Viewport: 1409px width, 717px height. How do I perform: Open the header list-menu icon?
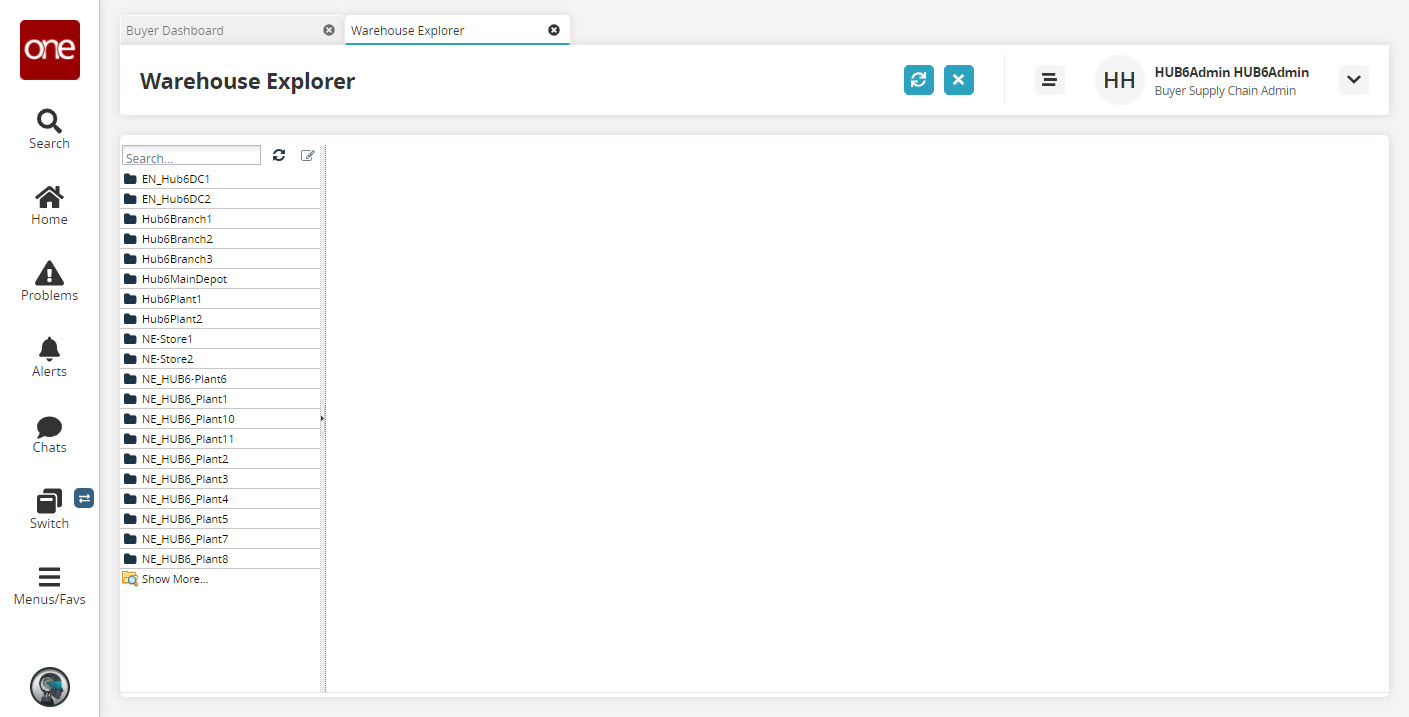click(1049, 80)
